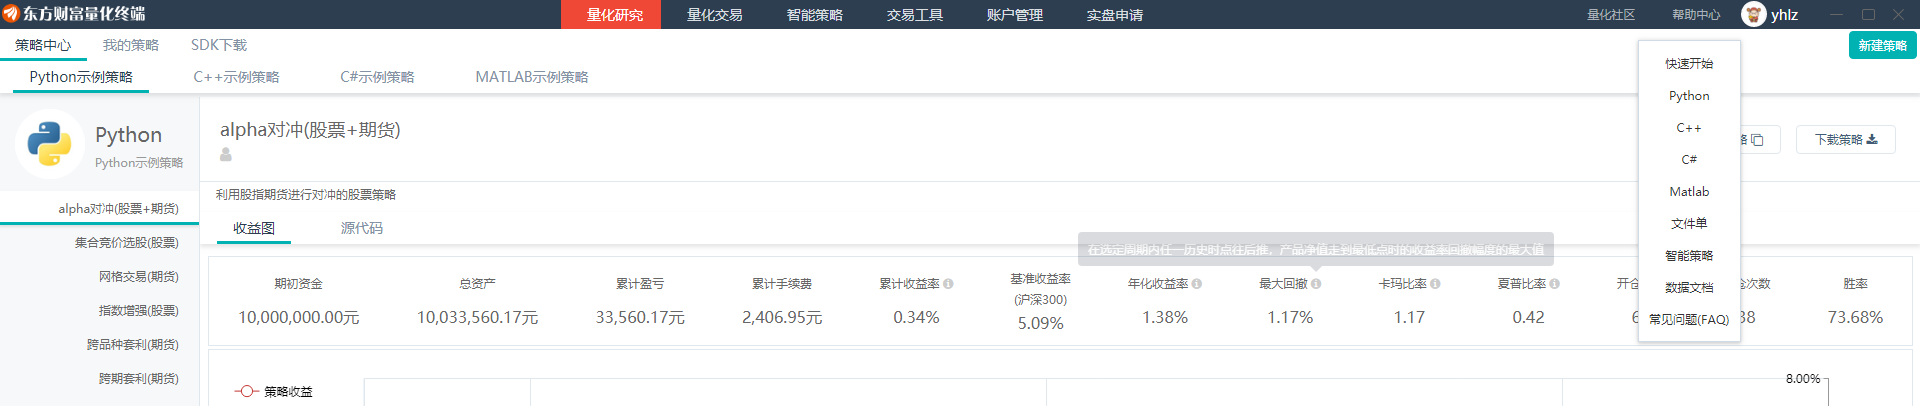Choose Matlab from help menu

point(1689,191)
